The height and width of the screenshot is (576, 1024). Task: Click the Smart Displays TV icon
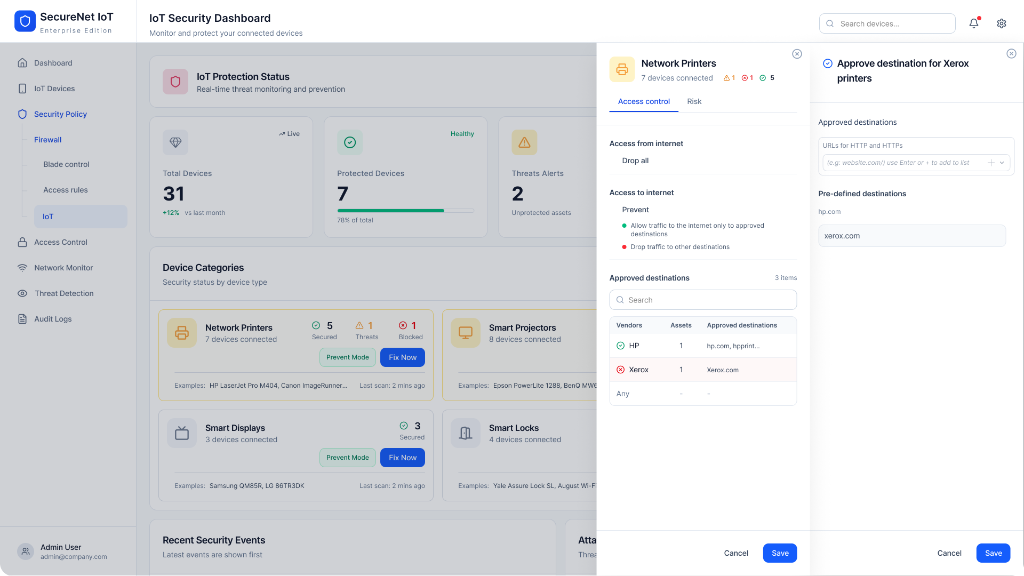(x=182, y=433)
